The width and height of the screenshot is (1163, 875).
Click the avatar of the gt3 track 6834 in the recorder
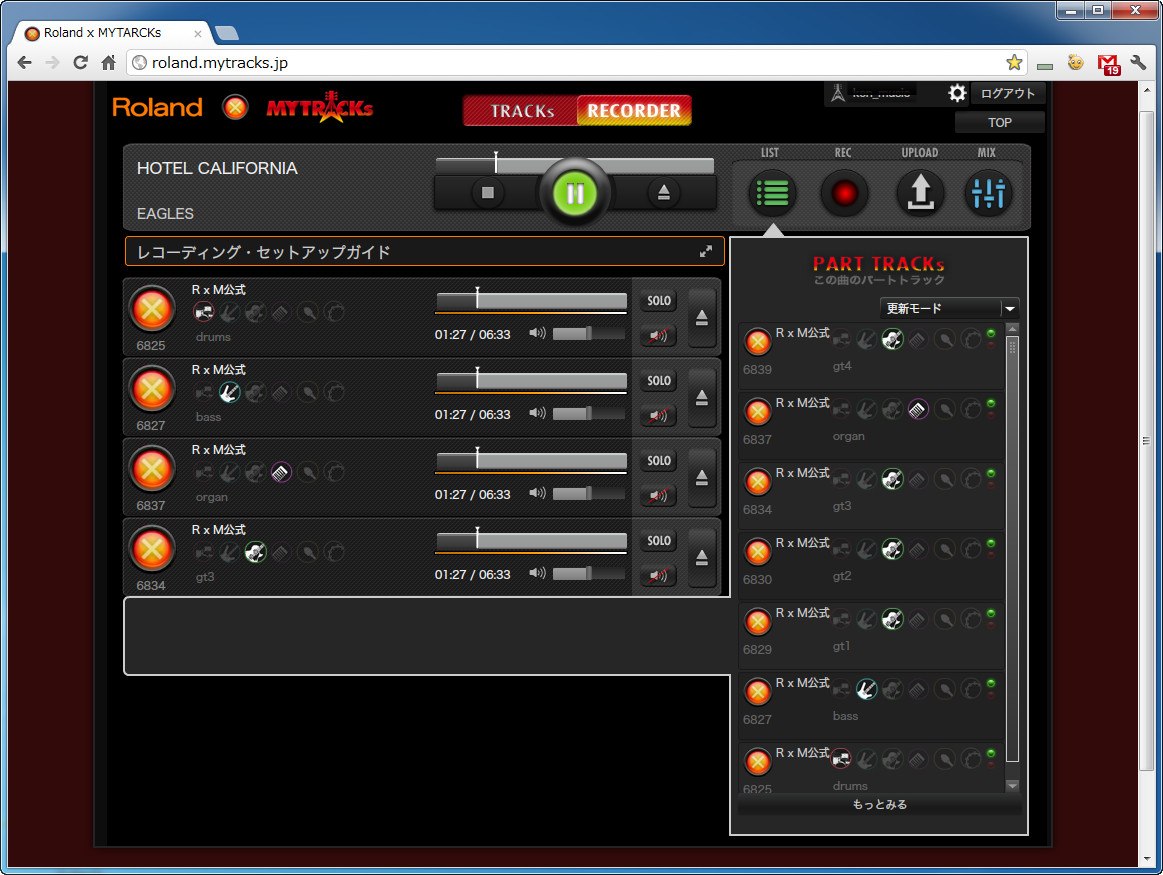click(152, 549)
